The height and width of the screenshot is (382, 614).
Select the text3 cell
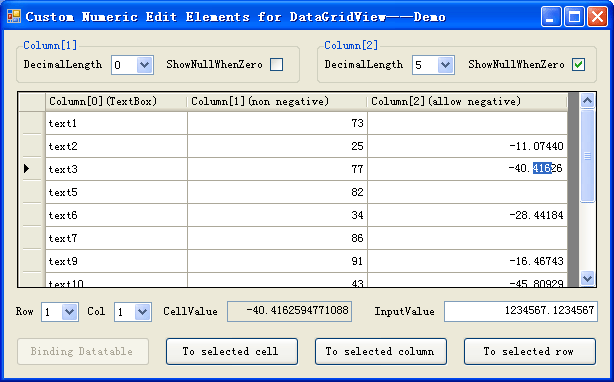click(116, 169)
